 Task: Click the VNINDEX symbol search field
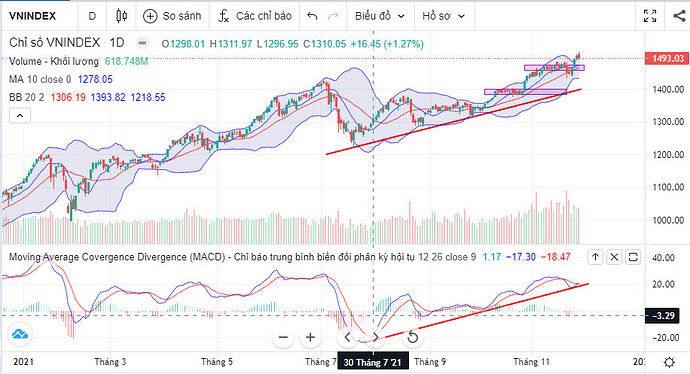pyautogui.click(x=33, y=16)
